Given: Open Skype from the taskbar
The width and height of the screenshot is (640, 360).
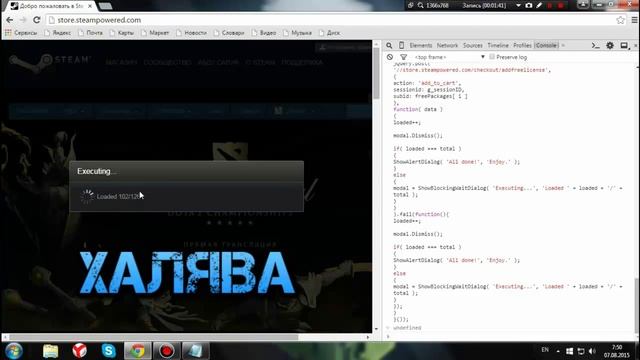Looking at the screenshot, I should pyautogui.click(x=109, y=351).
